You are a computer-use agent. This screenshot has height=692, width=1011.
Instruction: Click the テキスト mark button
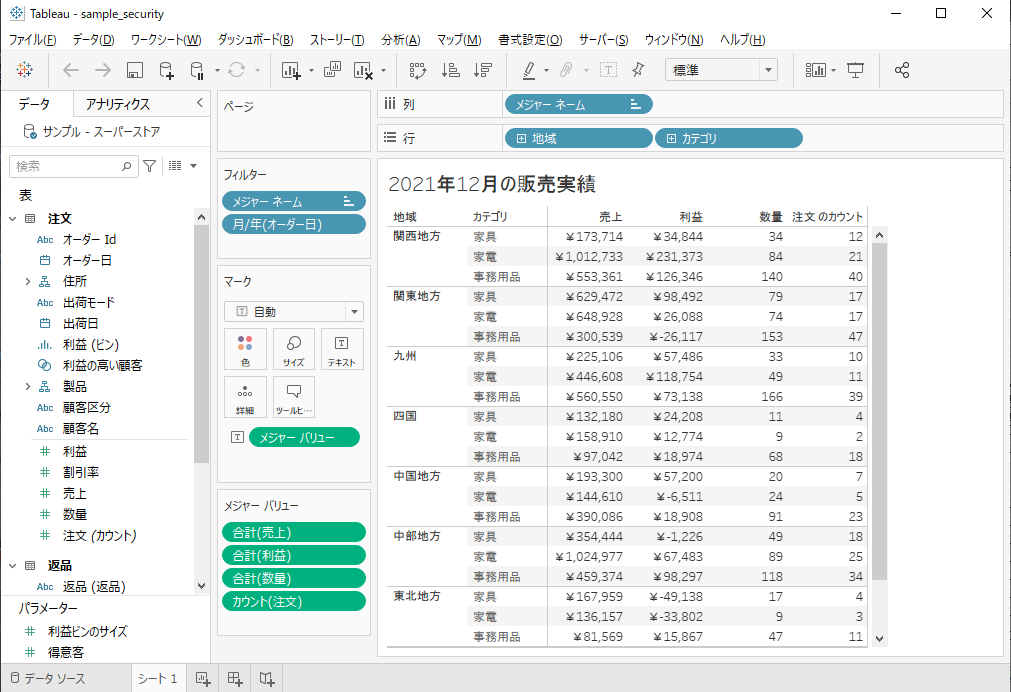341,350
